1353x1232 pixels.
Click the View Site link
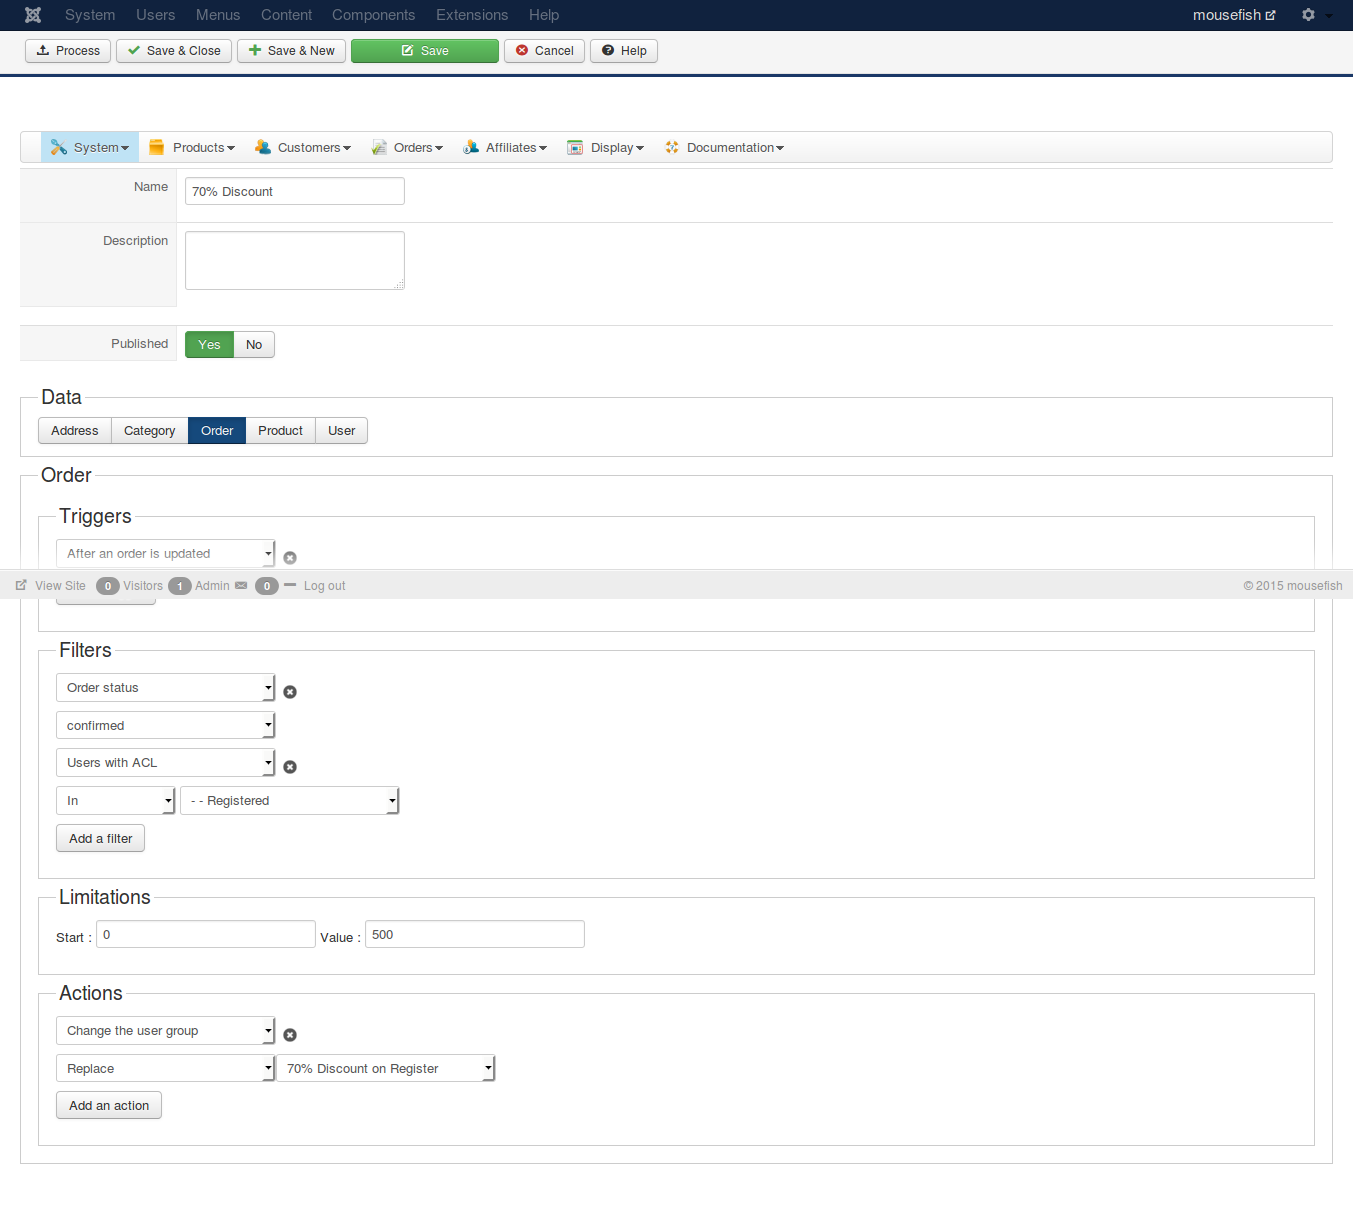point(60,586)
